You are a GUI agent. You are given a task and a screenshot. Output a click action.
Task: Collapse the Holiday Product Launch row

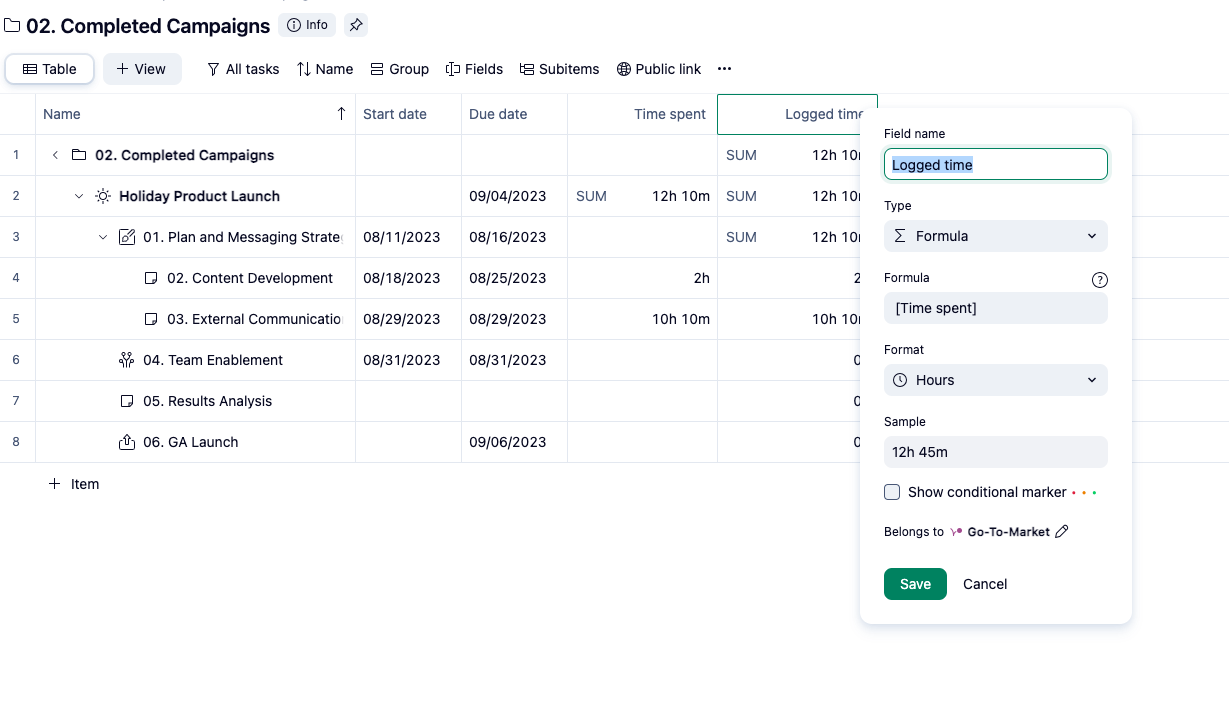(79, 196)
